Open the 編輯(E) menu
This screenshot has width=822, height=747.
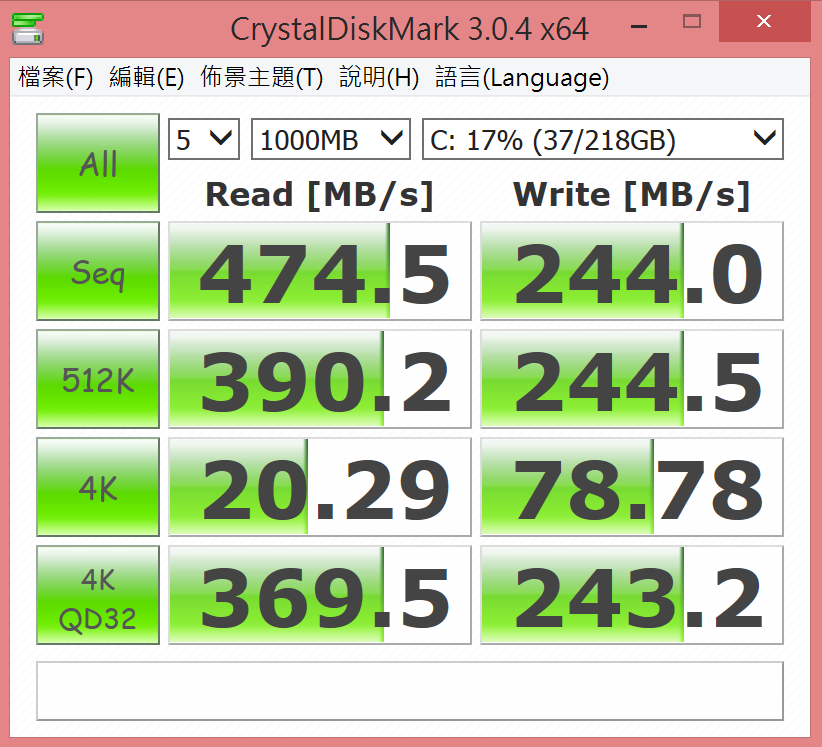point(146,78)
